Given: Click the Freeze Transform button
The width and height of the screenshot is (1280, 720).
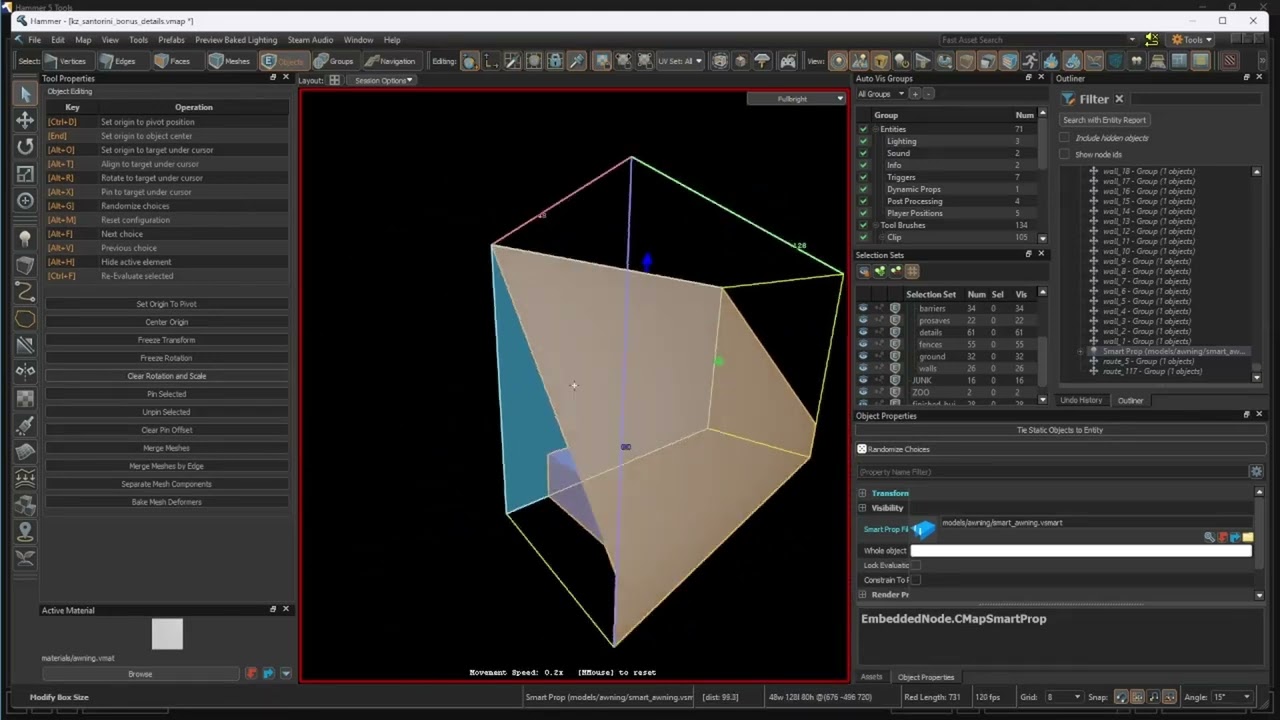Looking at the screenshot, I should pyautogui.click(x=166, y=340).
